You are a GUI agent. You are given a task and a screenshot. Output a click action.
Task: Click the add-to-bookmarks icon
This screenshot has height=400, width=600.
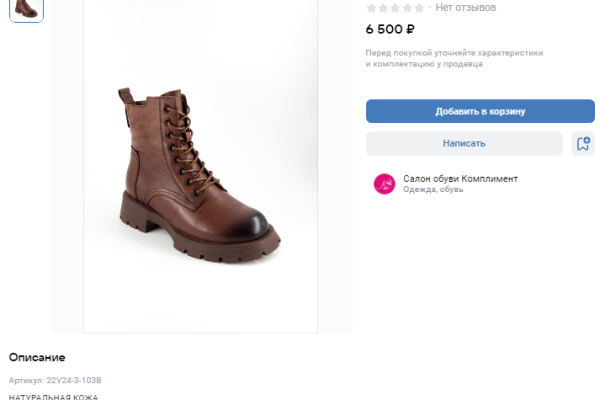[x=583, y=144]
